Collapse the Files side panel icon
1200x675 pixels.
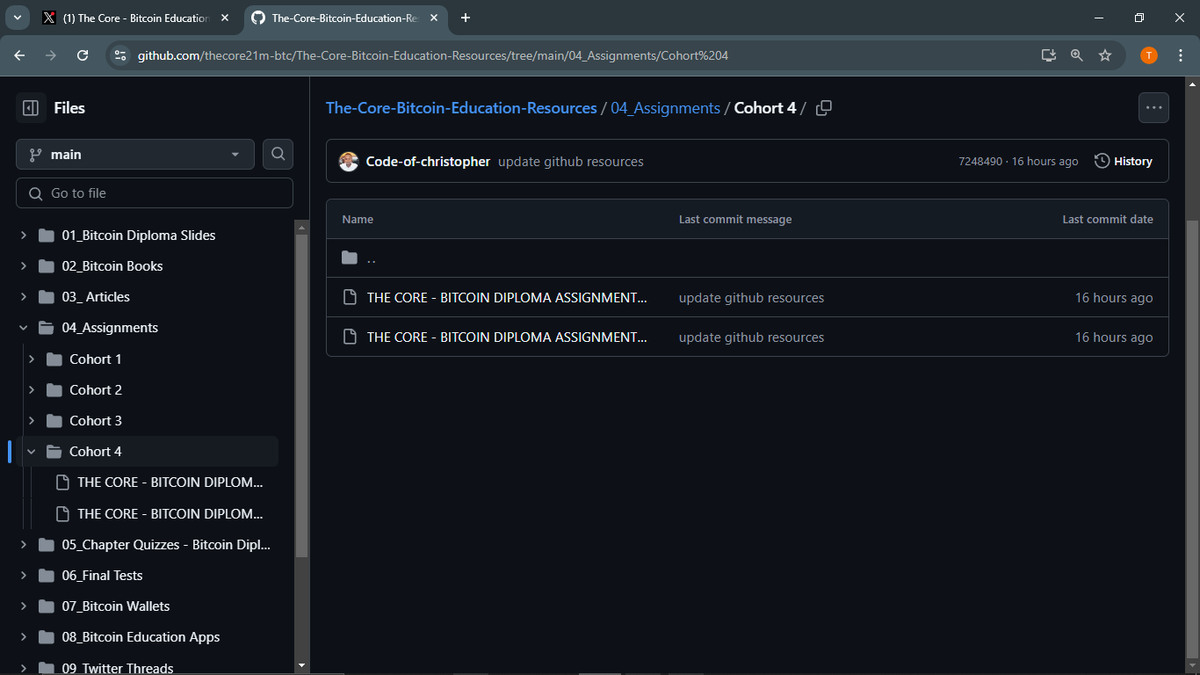[30, 108]
